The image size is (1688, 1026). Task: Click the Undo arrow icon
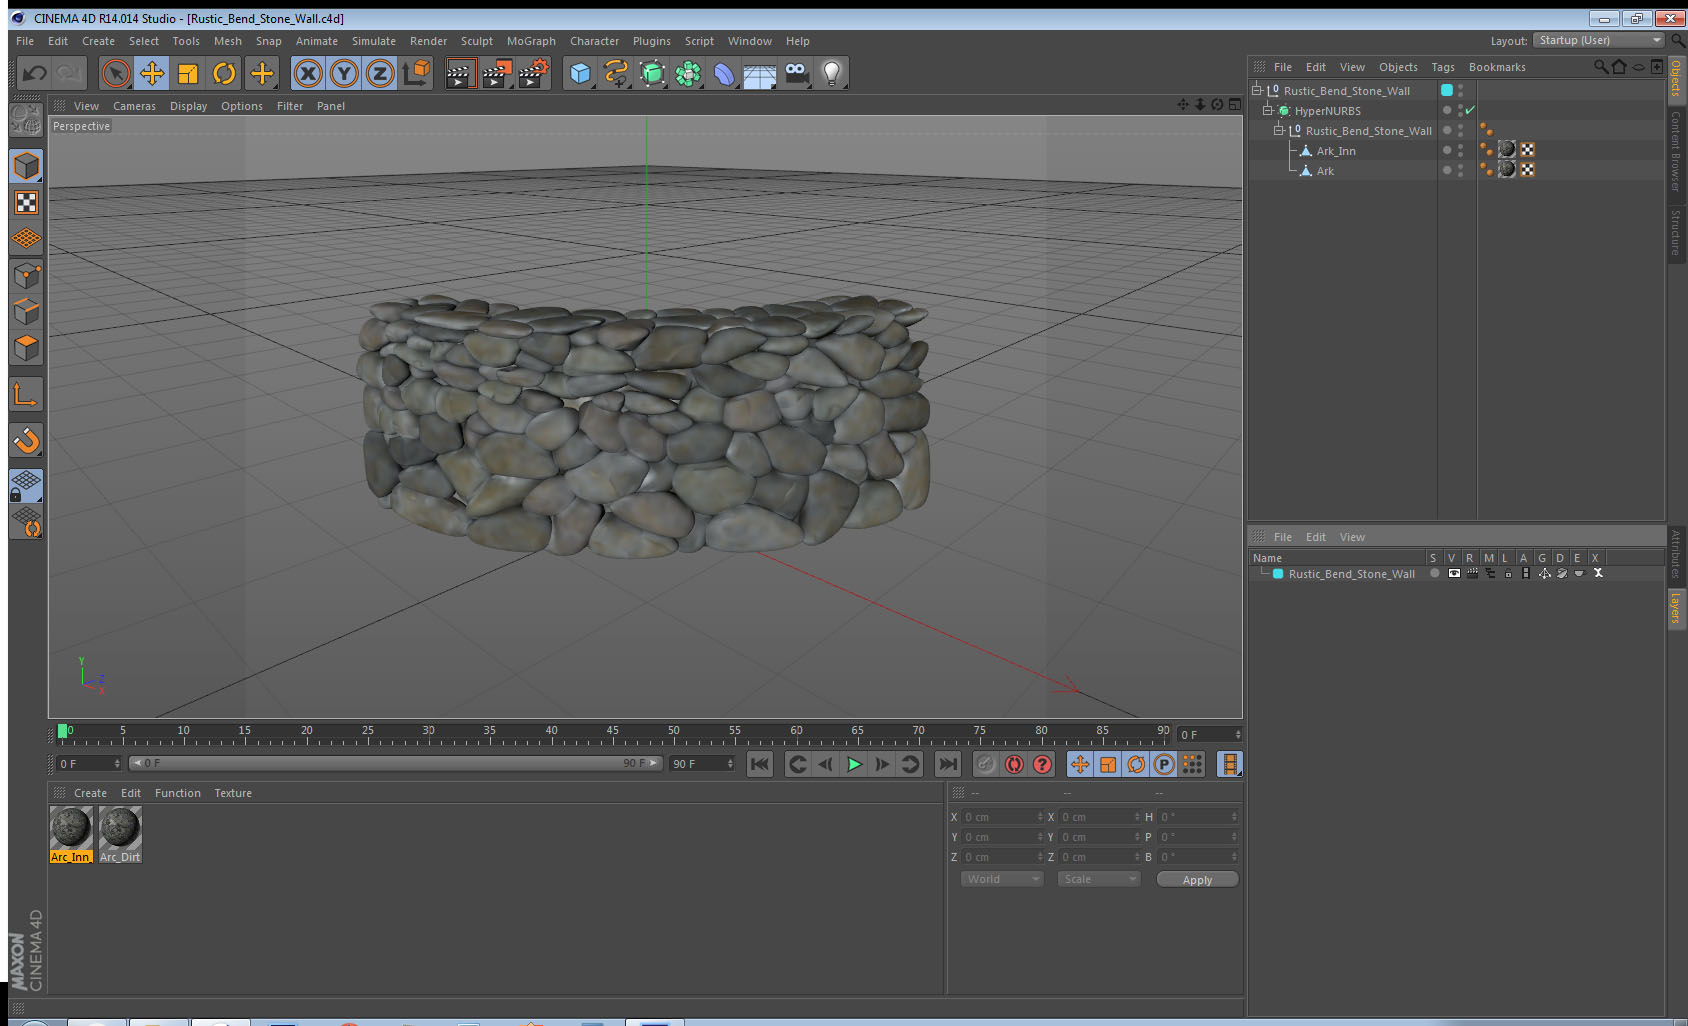[x=35, y=73]
